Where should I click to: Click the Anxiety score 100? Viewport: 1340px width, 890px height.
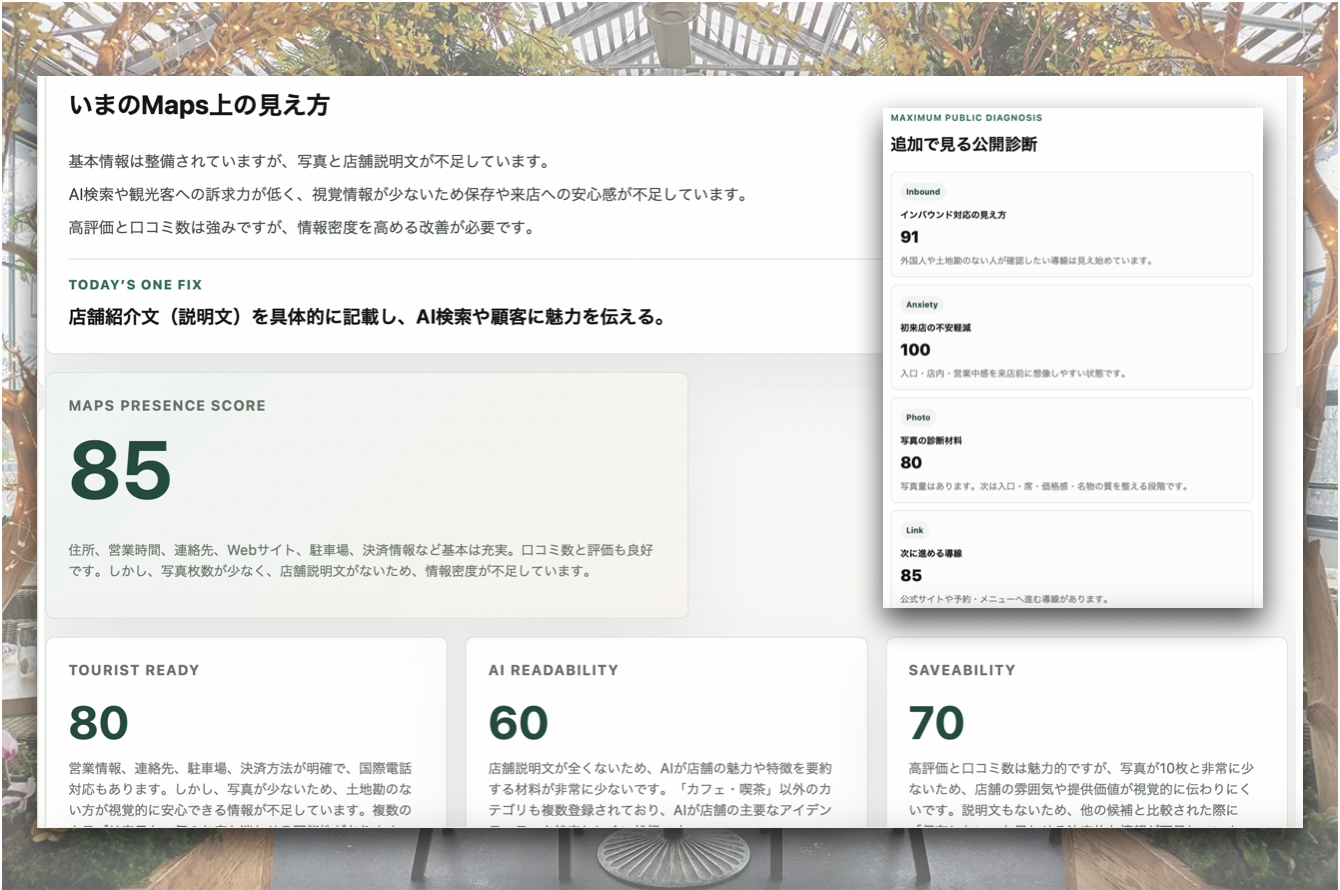tap(915, 350)
